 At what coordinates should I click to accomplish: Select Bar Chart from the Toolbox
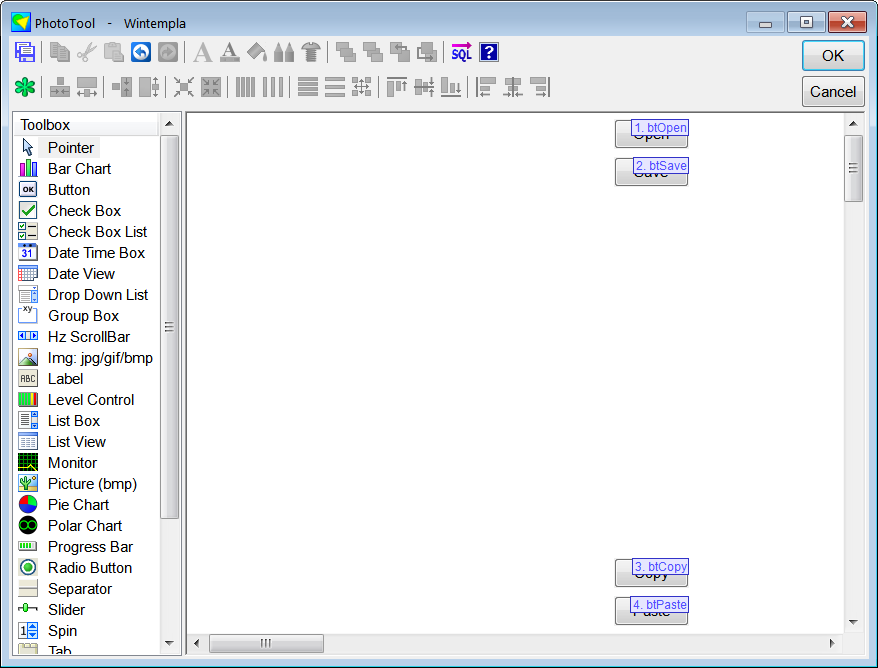(x=79, y=169)
